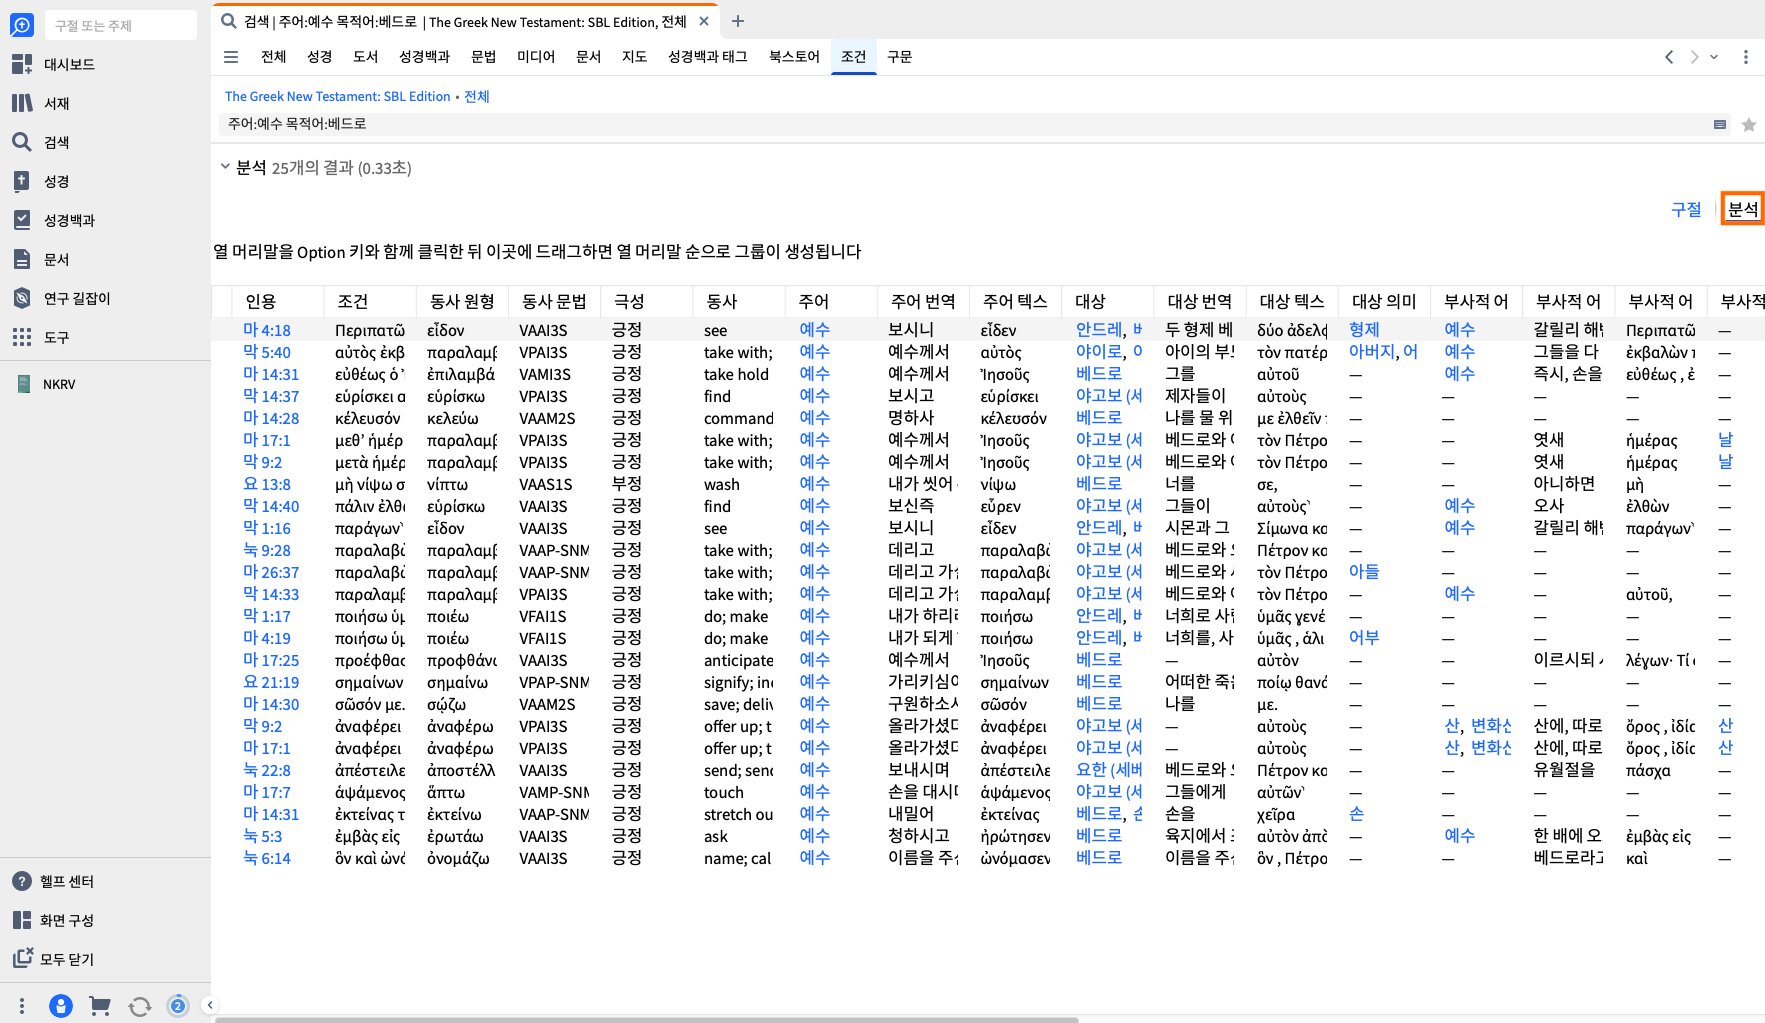Click the horizontal scrollbar at bottom
Viewport: 1765px width, 1023px height.
[646, 1019]
